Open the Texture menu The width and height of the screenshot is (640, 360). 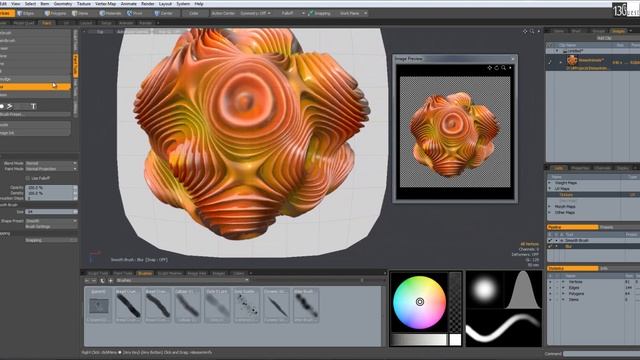point(84,4)
